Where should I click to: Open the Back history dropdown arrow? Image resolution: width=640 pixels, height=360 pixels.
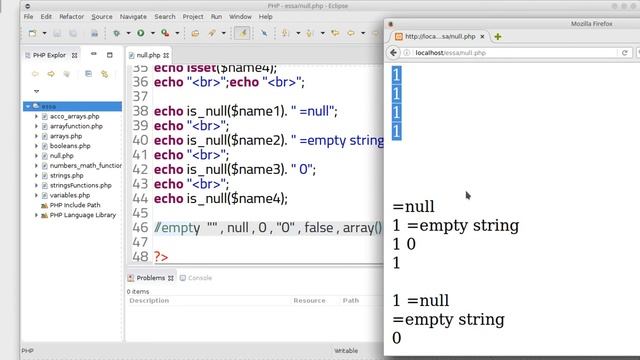[x=363, y=33]
